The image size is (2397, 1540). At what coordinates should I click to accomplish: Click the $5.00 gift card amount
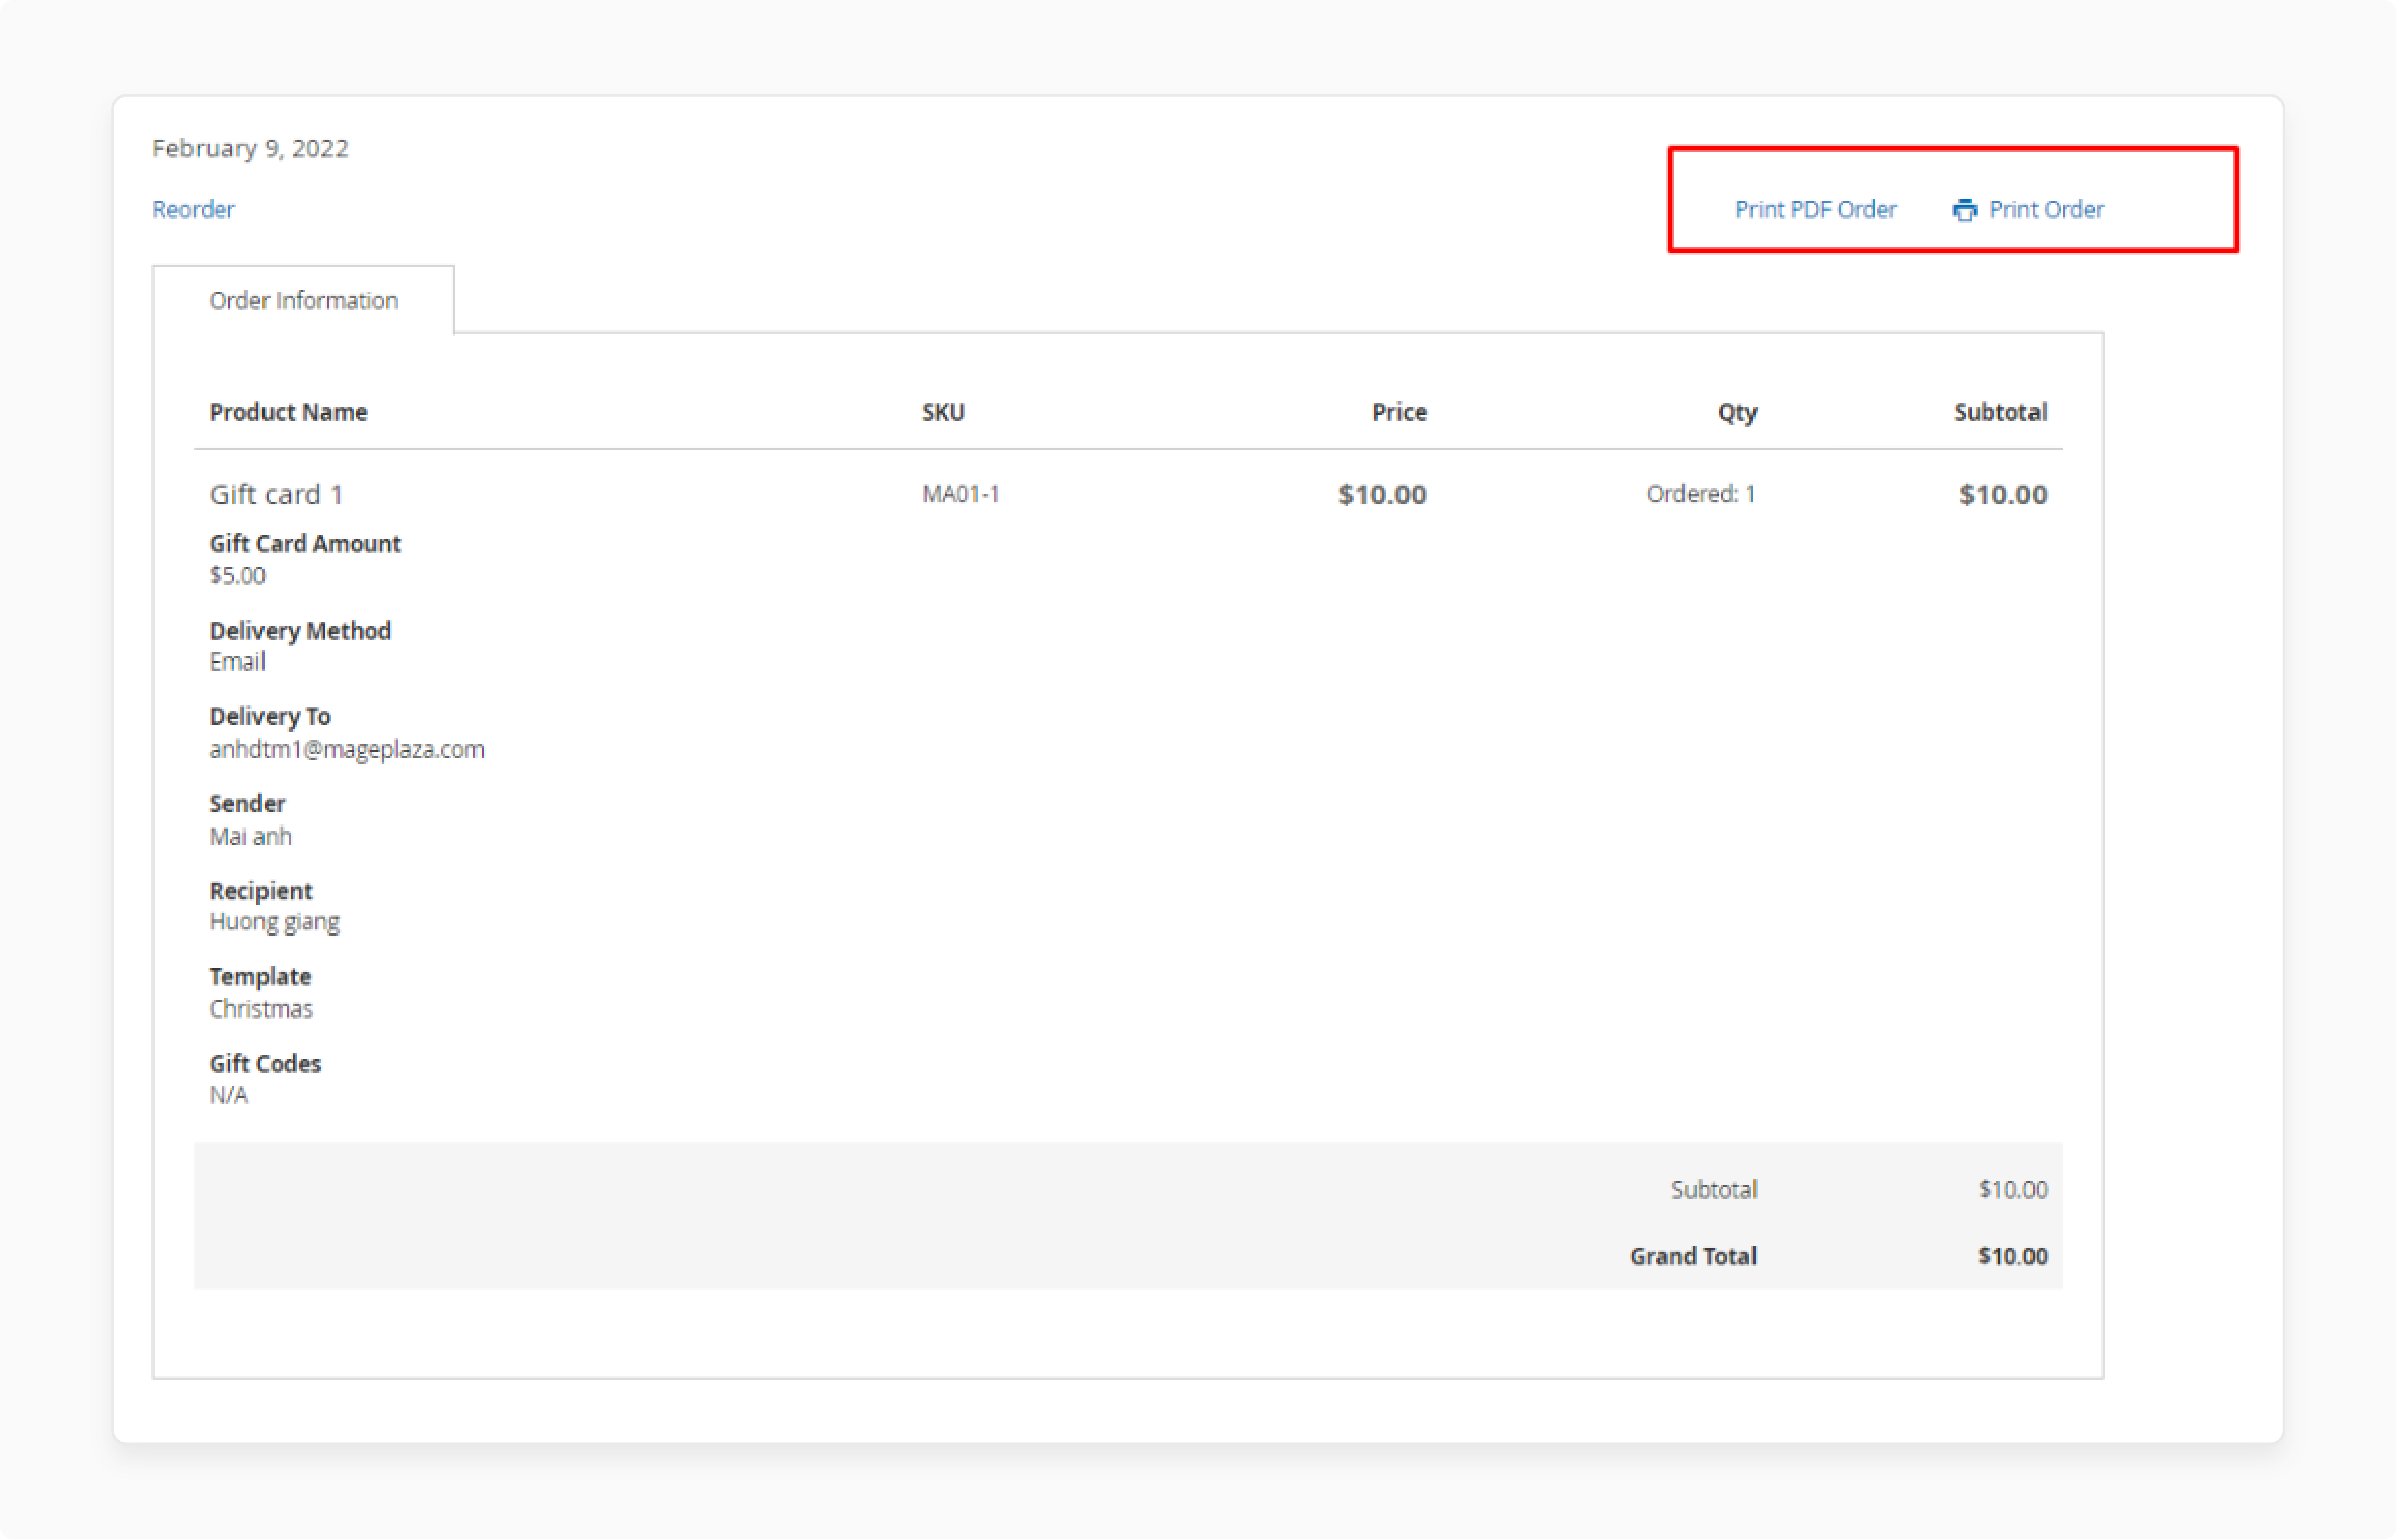237,575
